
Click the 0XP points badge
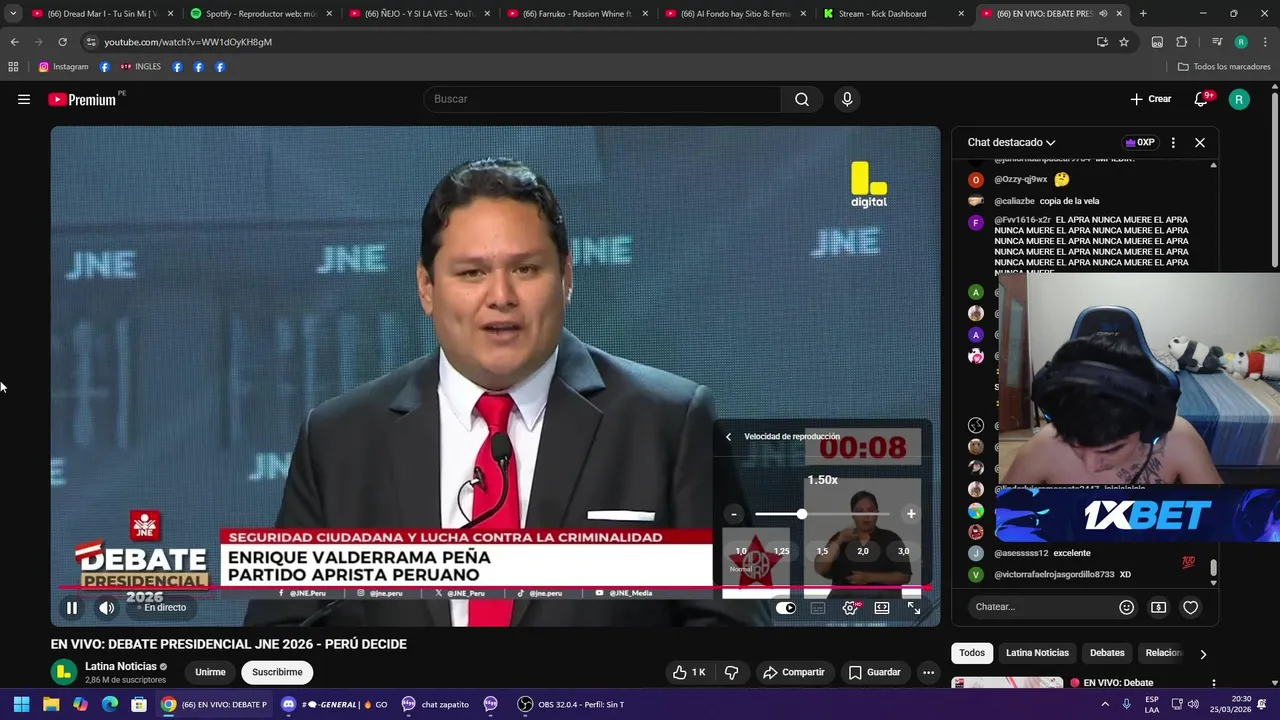(x=1140, y=142)
